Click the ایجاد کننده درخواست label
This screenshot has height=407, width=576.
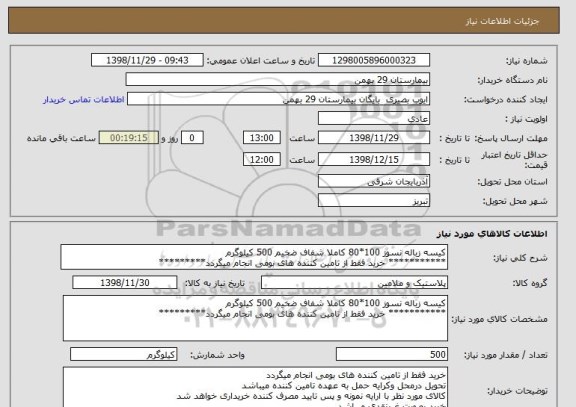click(x=506, y=100)
